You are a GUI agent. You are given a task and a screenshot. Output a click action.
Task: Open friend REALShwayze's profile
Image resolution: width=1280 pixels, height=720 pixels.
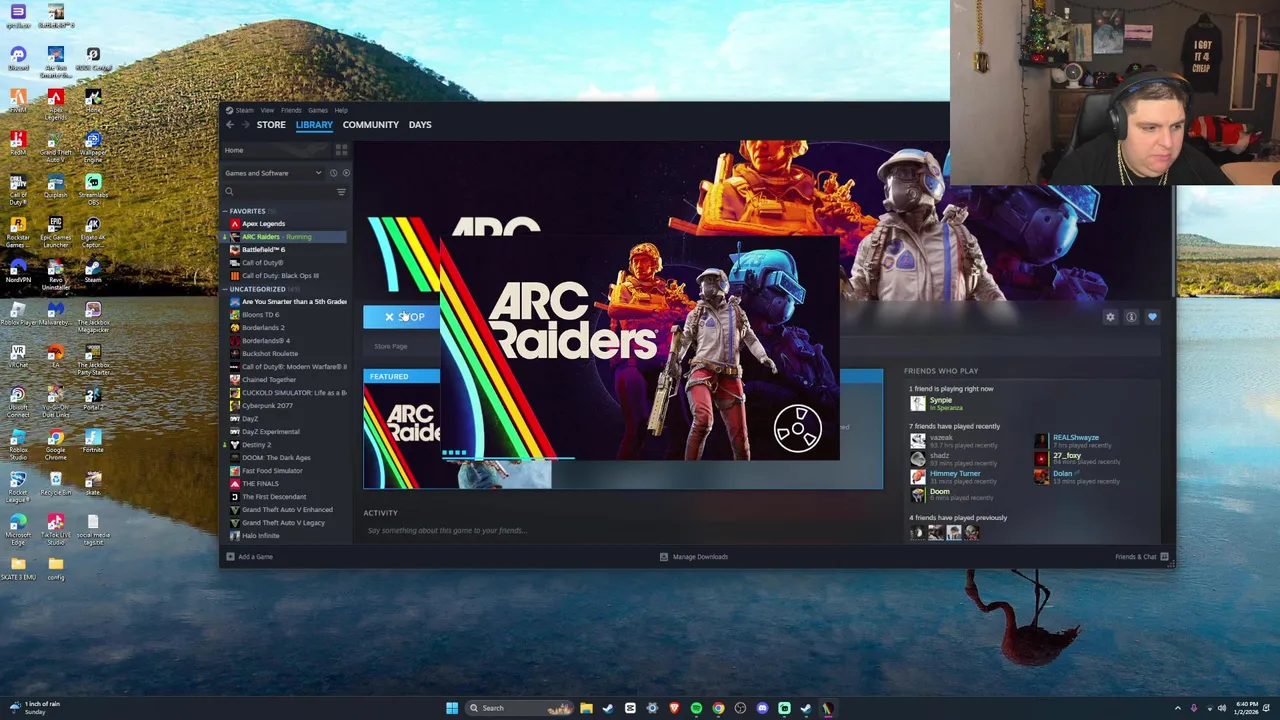[1076, 437]
